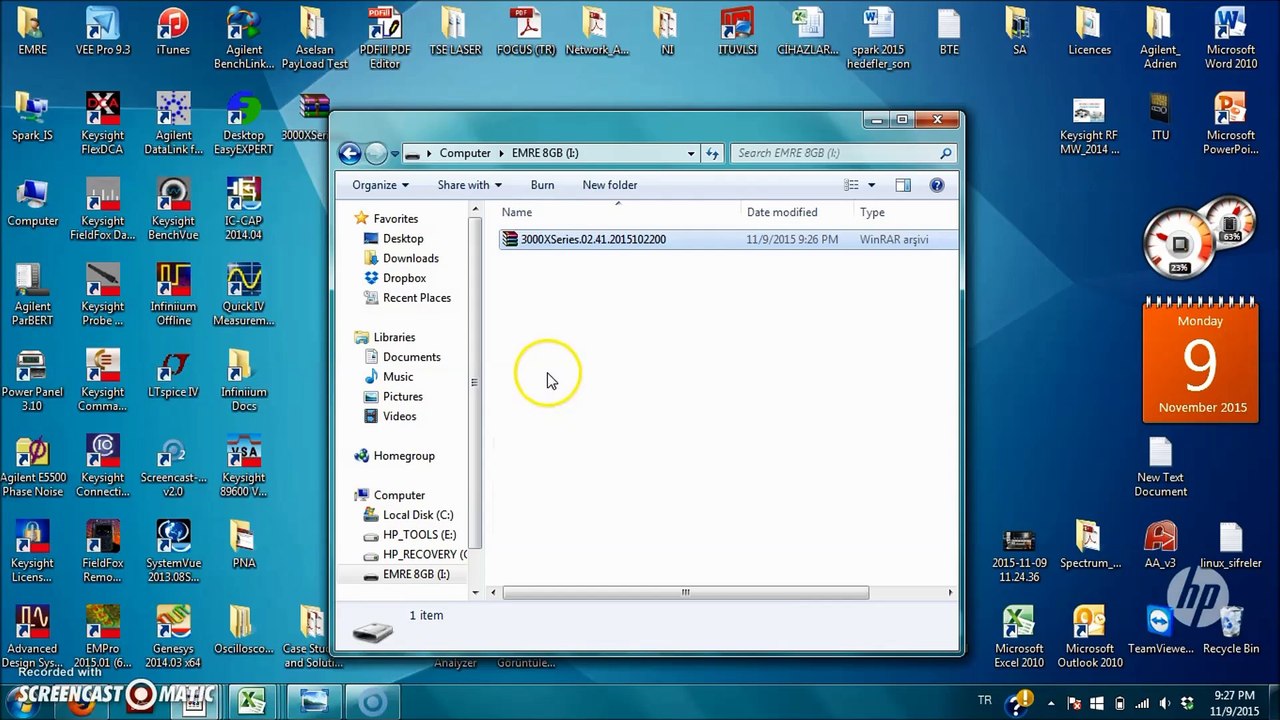Go back using Explorer's Back arrow
Screen dimensions: 1280x720
(349, 153)
